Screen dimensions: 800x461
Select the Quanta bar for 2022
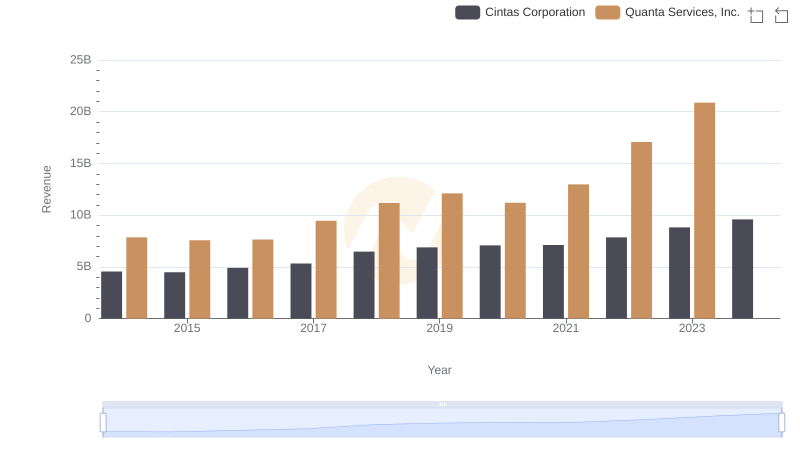pos(641,230)
